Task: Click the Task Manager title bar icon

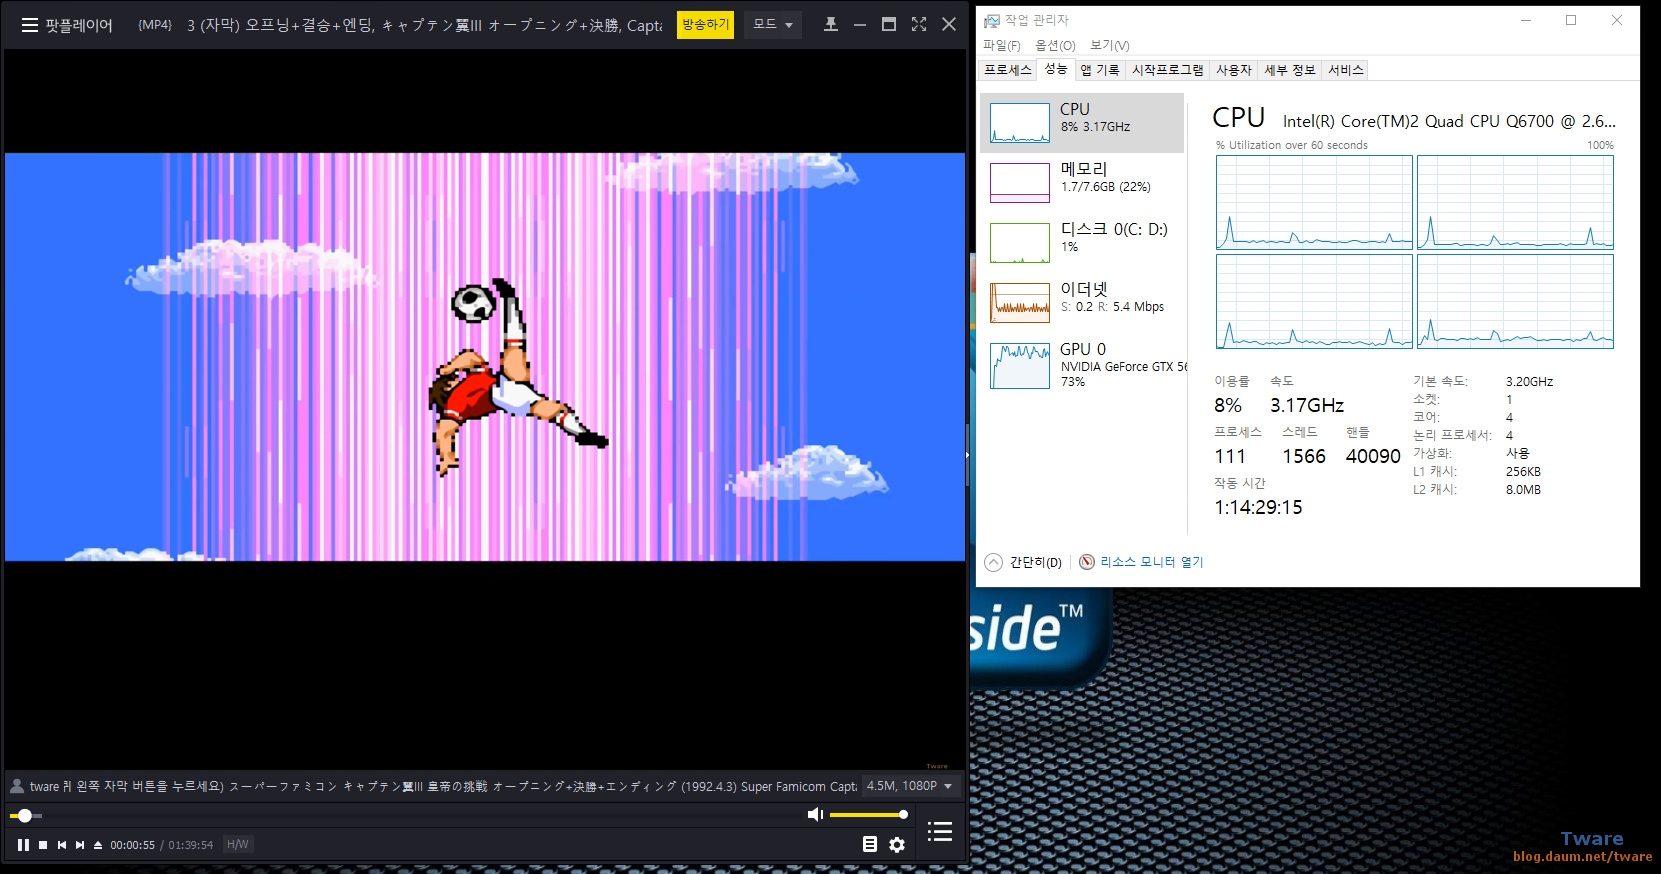Action: (991, 20)
